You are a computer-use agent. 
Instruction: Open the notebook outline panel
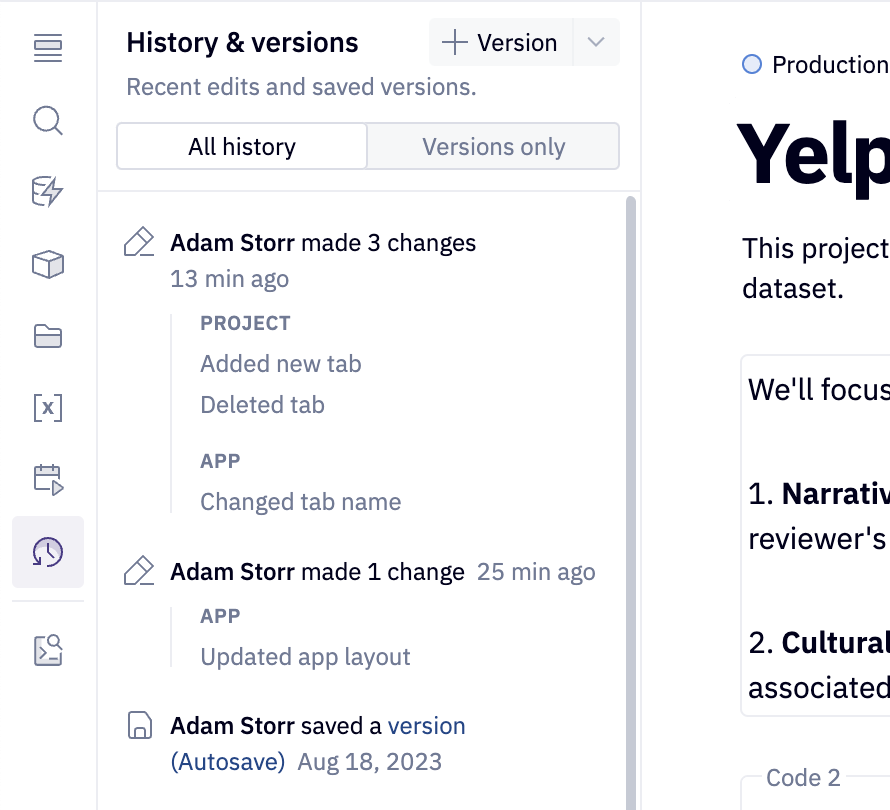click(47, 48)
